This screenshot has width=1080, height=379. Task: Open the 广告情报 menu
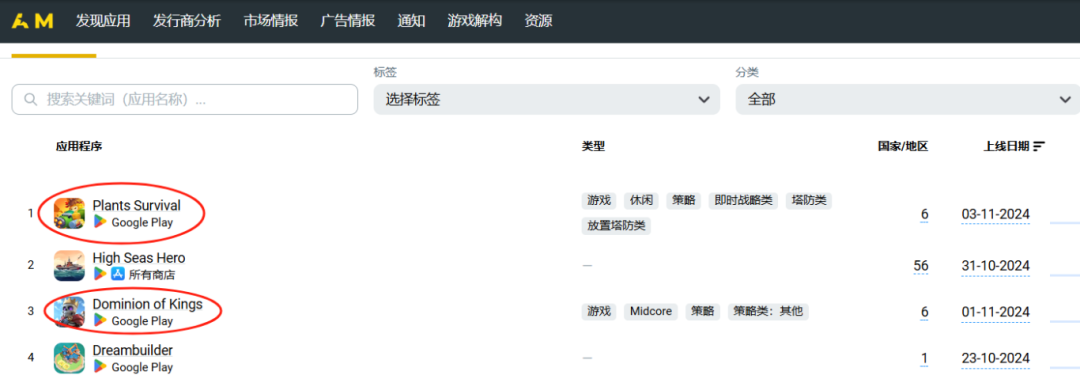pyautogui.click(x=348, y=21)
